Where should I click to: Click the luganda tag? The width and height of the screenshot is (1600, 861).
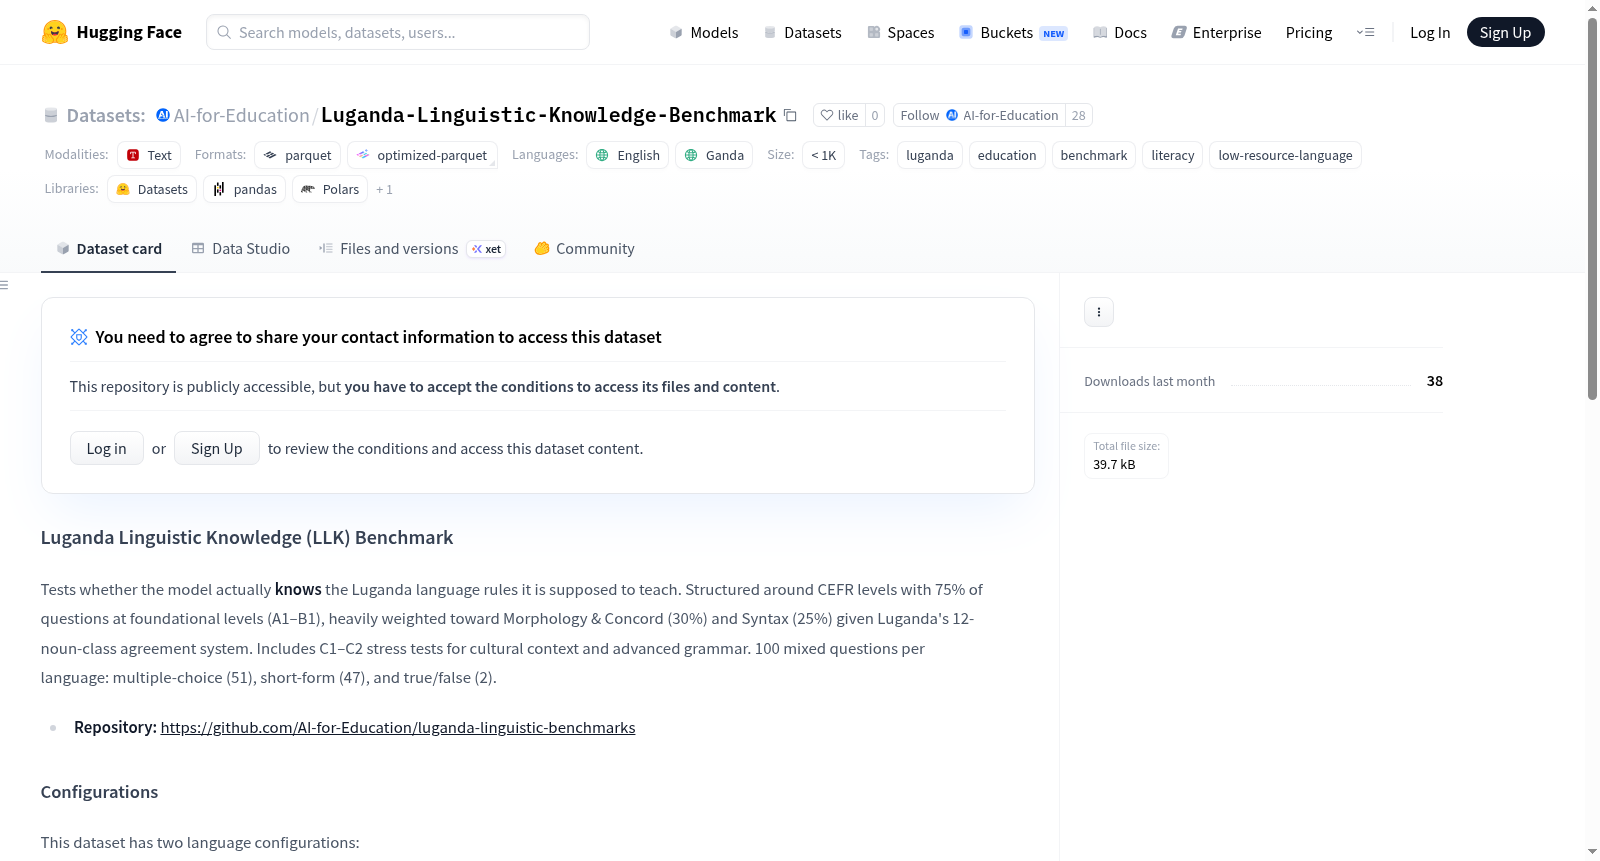pyautogui.click(x=930, y=155)
